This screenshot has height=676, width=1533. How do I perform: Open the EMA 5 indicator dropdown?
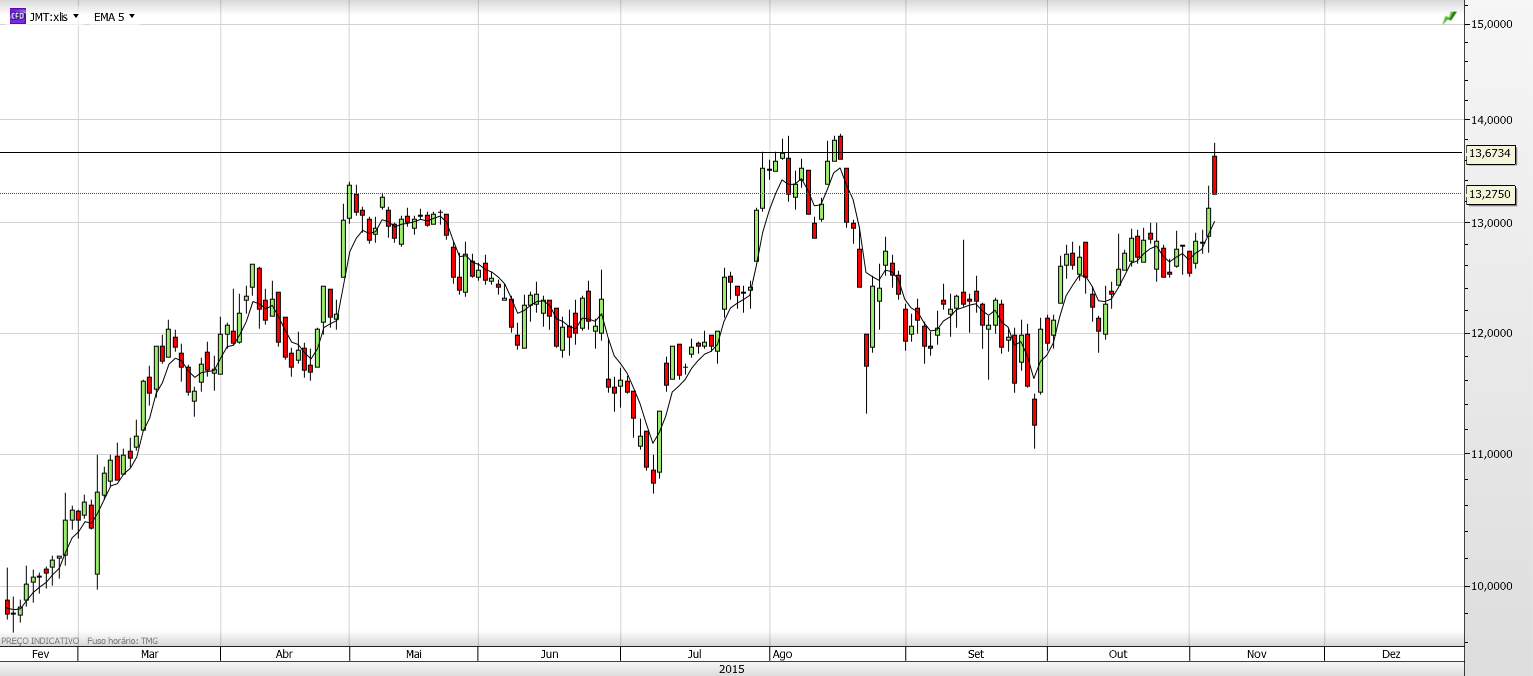tap(114, 17)
